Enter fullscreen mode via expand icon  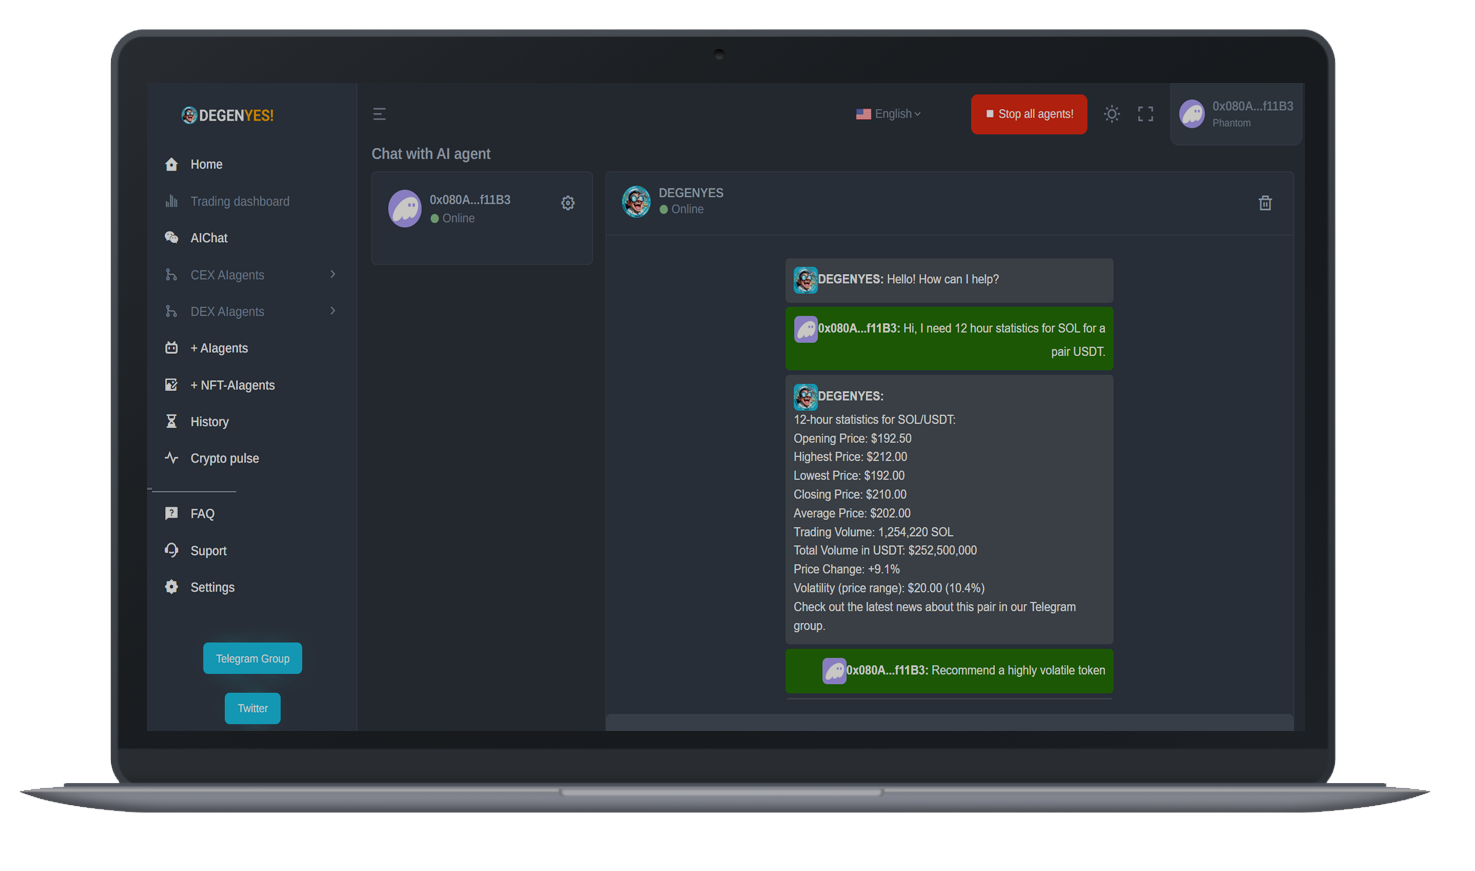coord(1145,114)
